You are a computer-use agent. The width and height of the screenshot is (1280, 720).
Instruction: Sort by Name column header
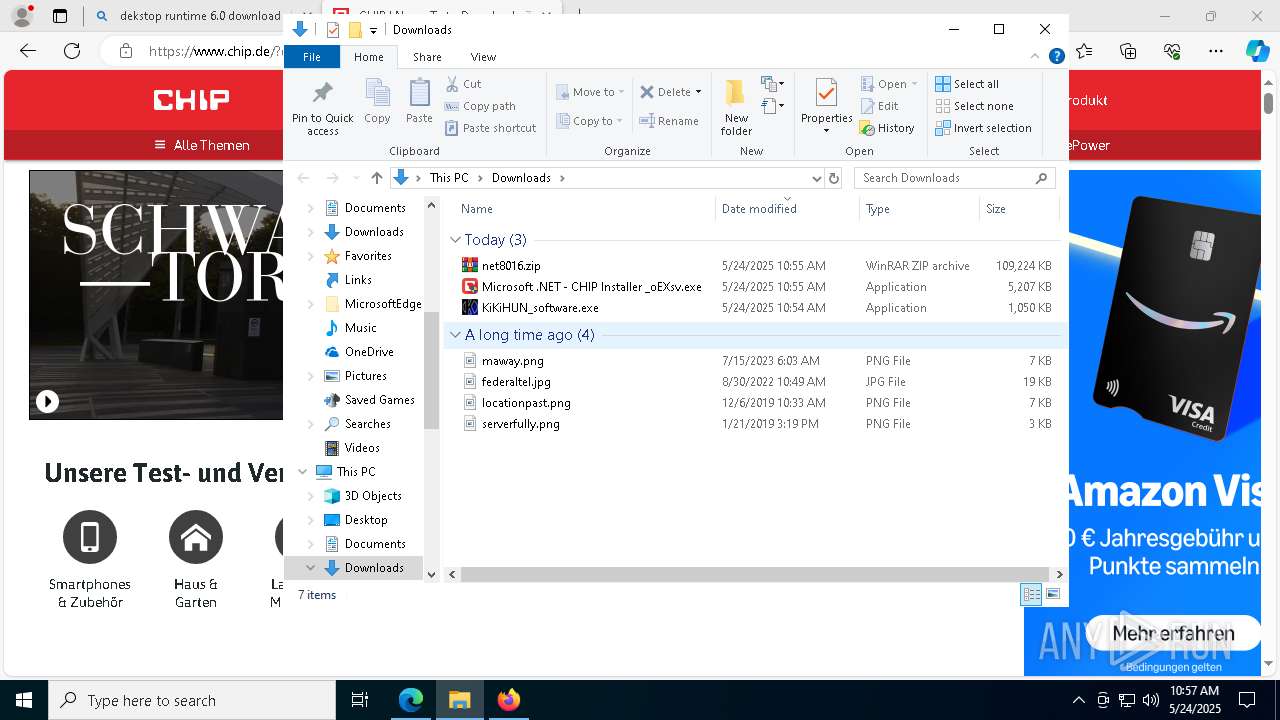[477, 209]
